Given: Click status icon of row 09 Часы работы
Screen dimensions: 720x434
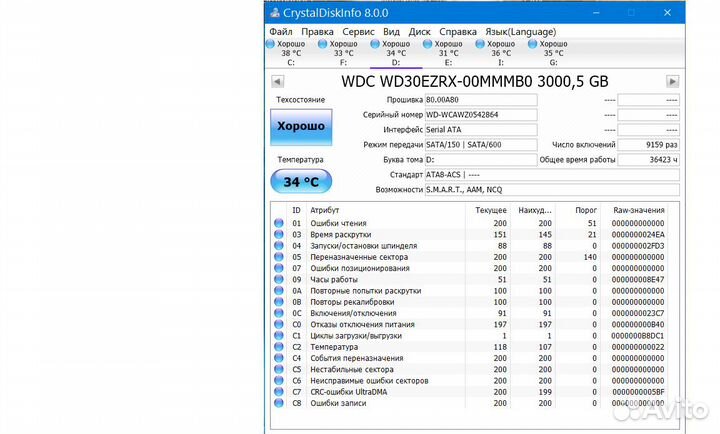Looking at the screenshot, I should [279, 279].
